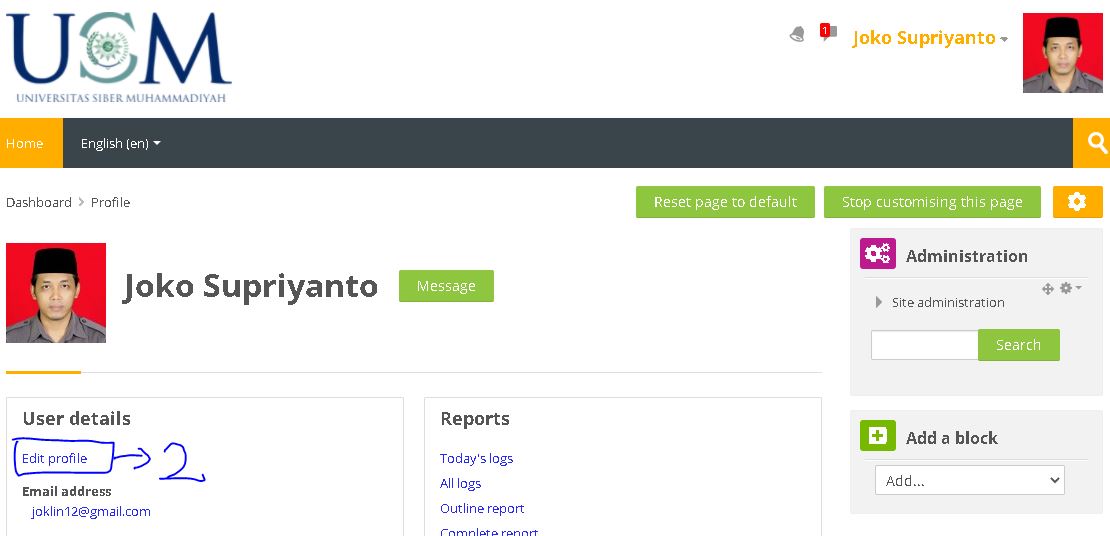Open the notifications bell icon
The image size is (1110, 536).
coord(797,35)
